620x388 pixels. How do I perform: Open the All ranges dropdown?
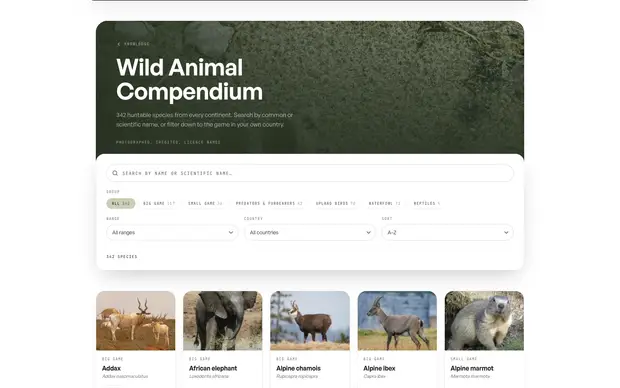tap(172, 233)
